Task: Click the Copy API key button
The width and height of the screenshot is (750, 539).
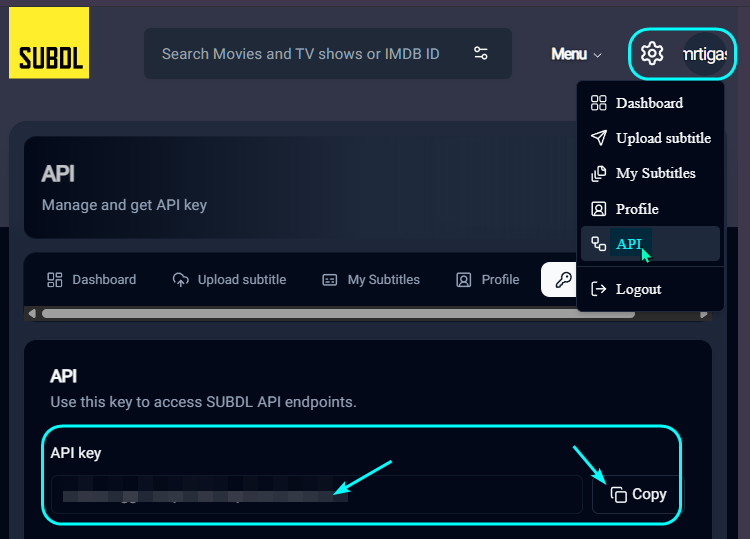Action: 638,494
